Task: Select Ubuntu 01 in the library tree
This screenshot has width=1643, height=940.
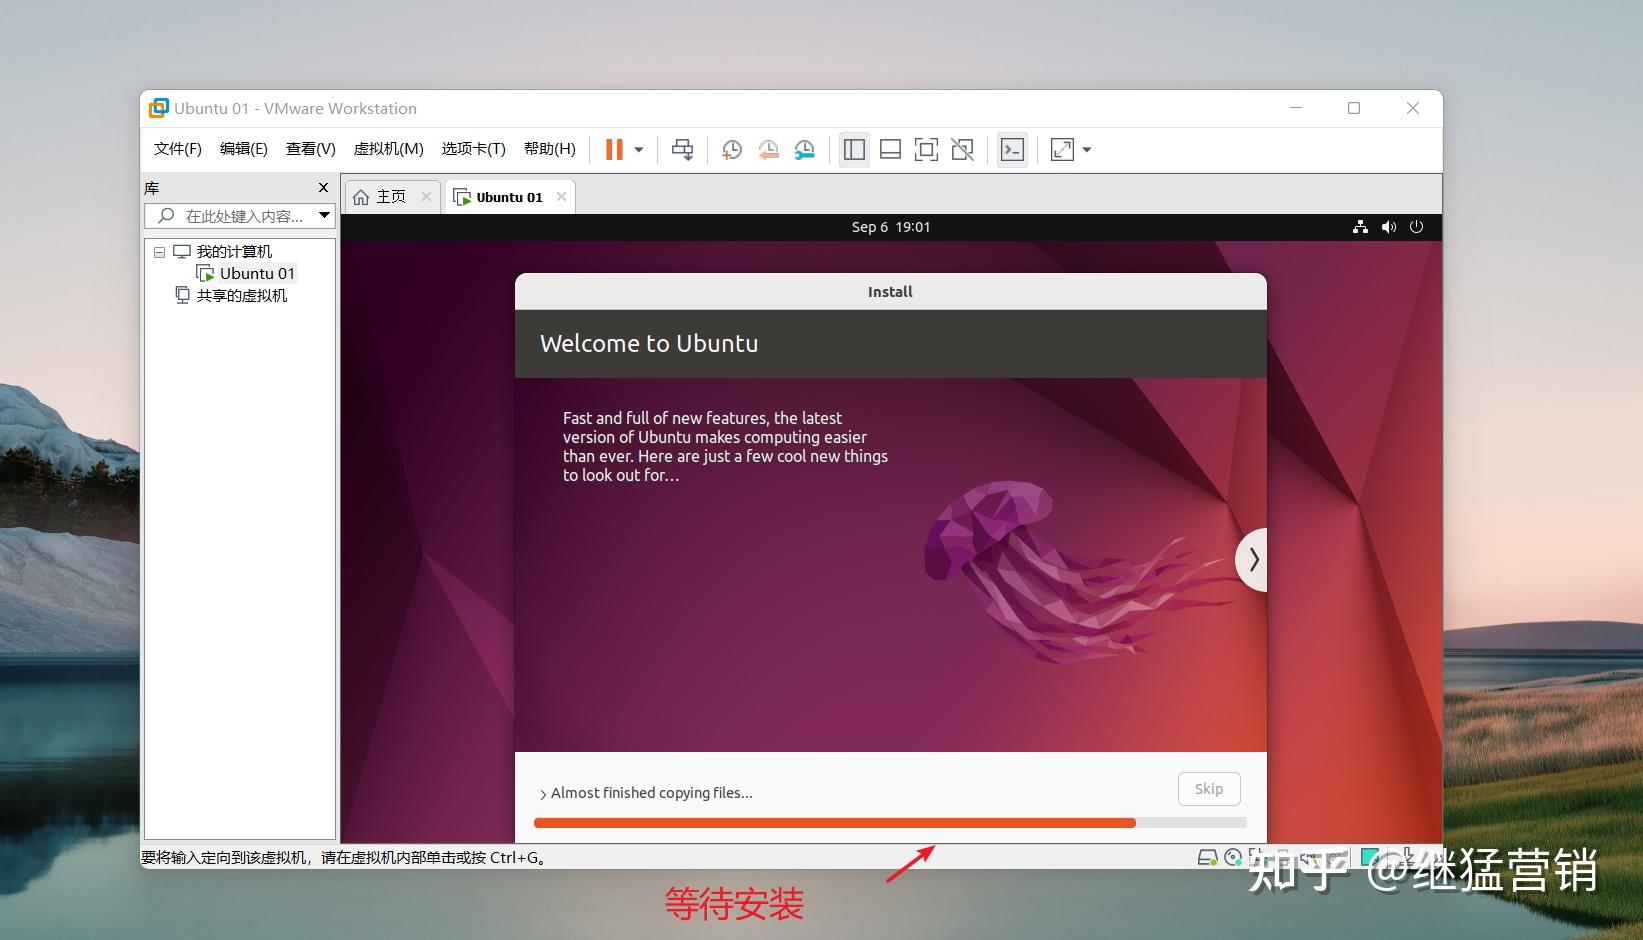Action: 257,274
